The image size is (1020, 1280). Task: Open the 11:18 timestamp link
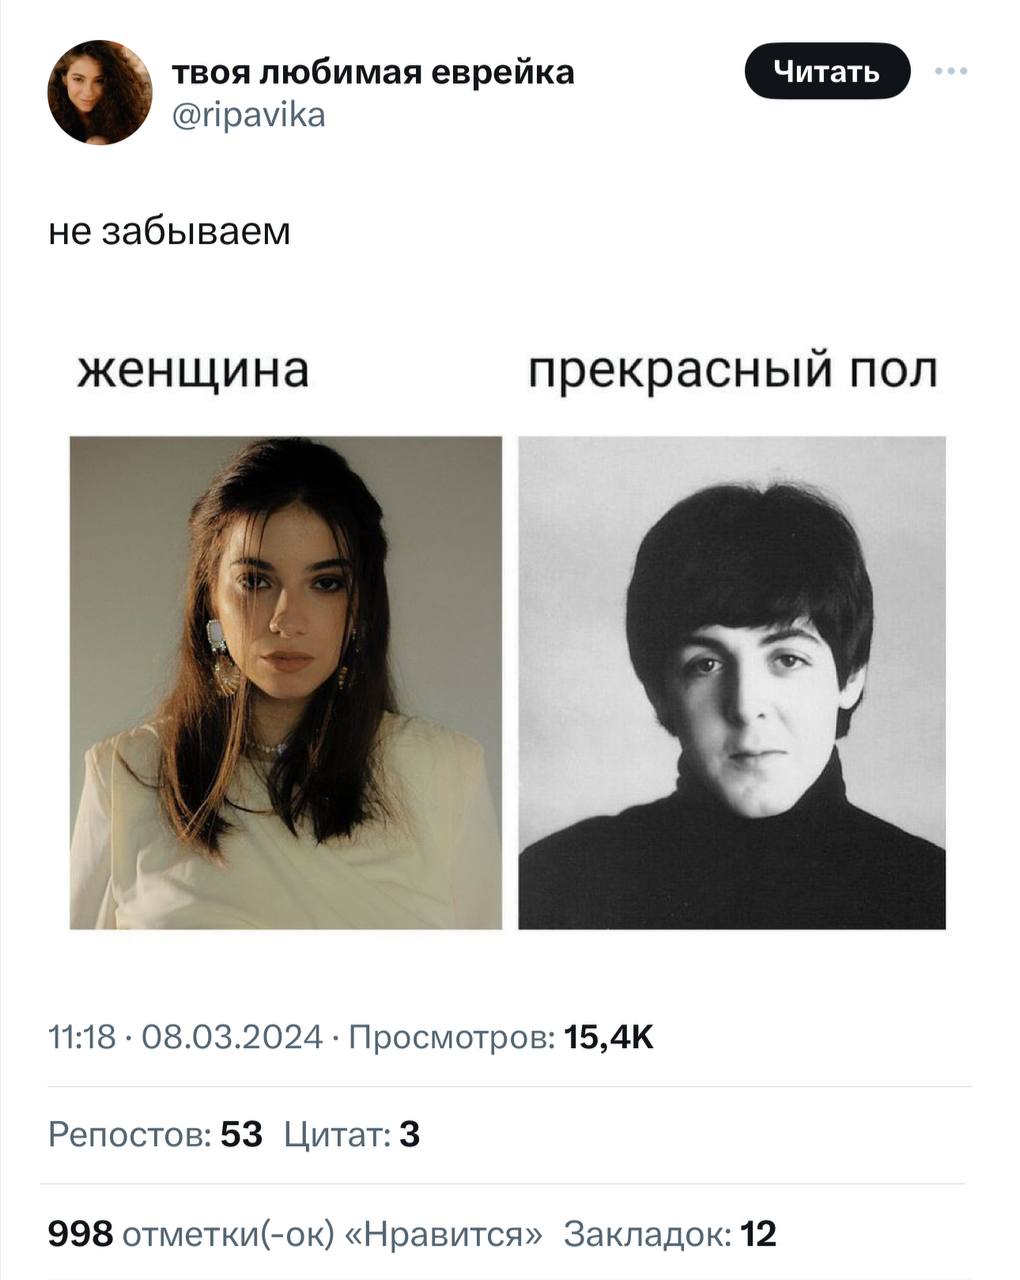coord(82,1038)
